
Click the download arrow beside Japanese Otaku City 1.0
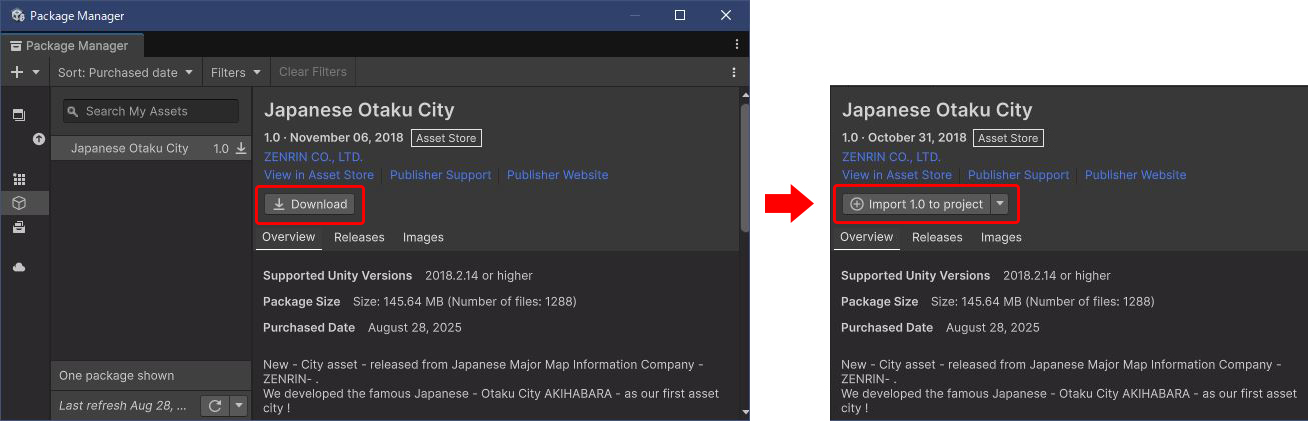click(x=240, y=148)
